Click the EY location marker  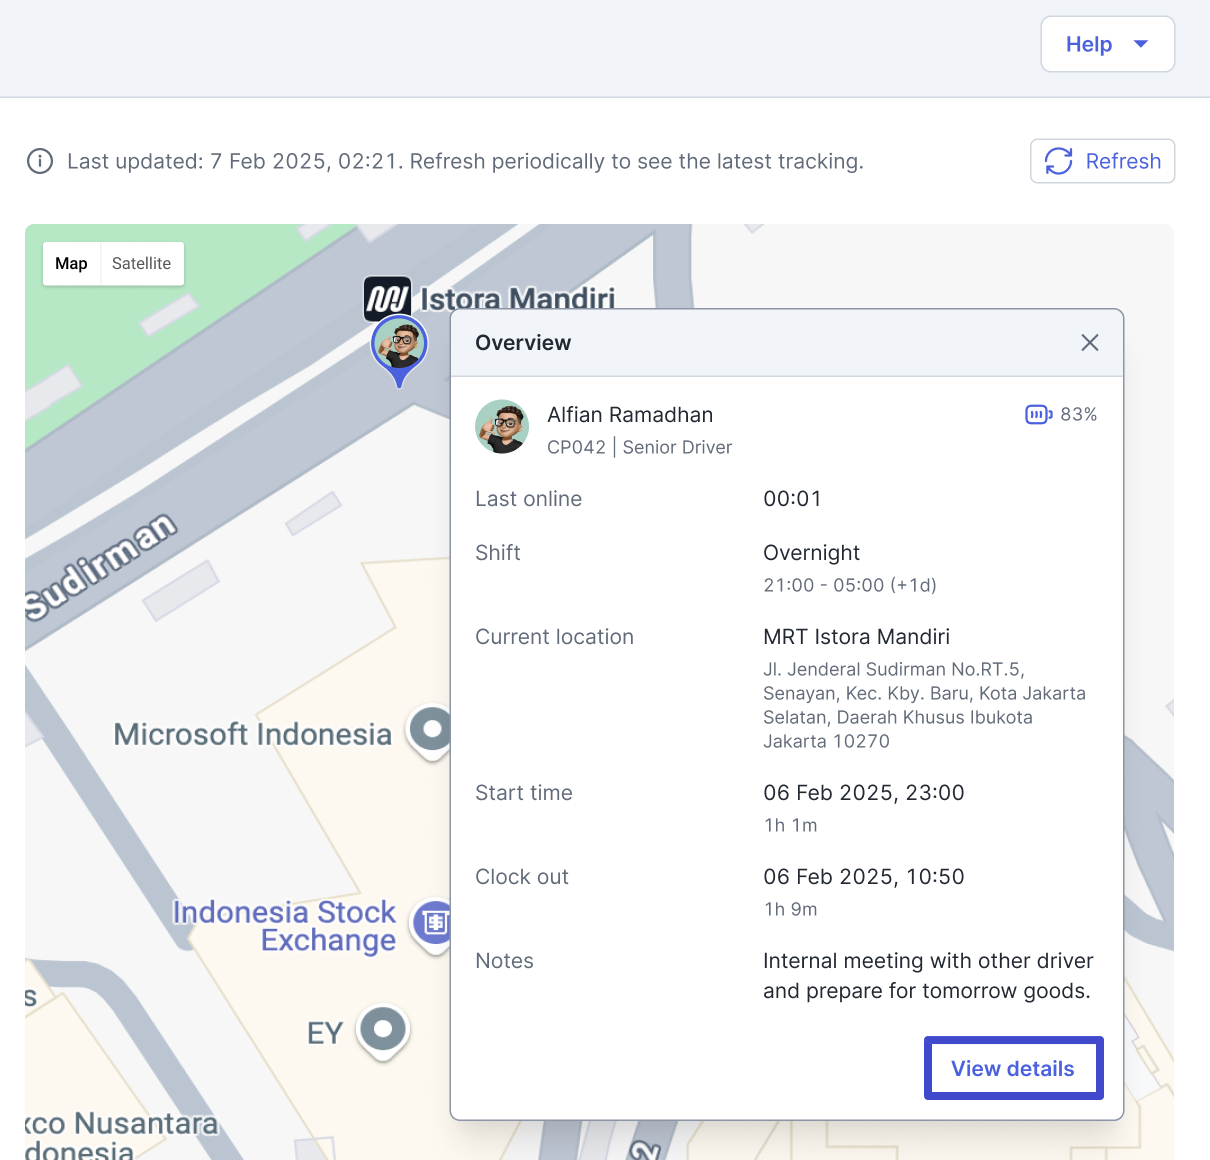click(383, 1030)
